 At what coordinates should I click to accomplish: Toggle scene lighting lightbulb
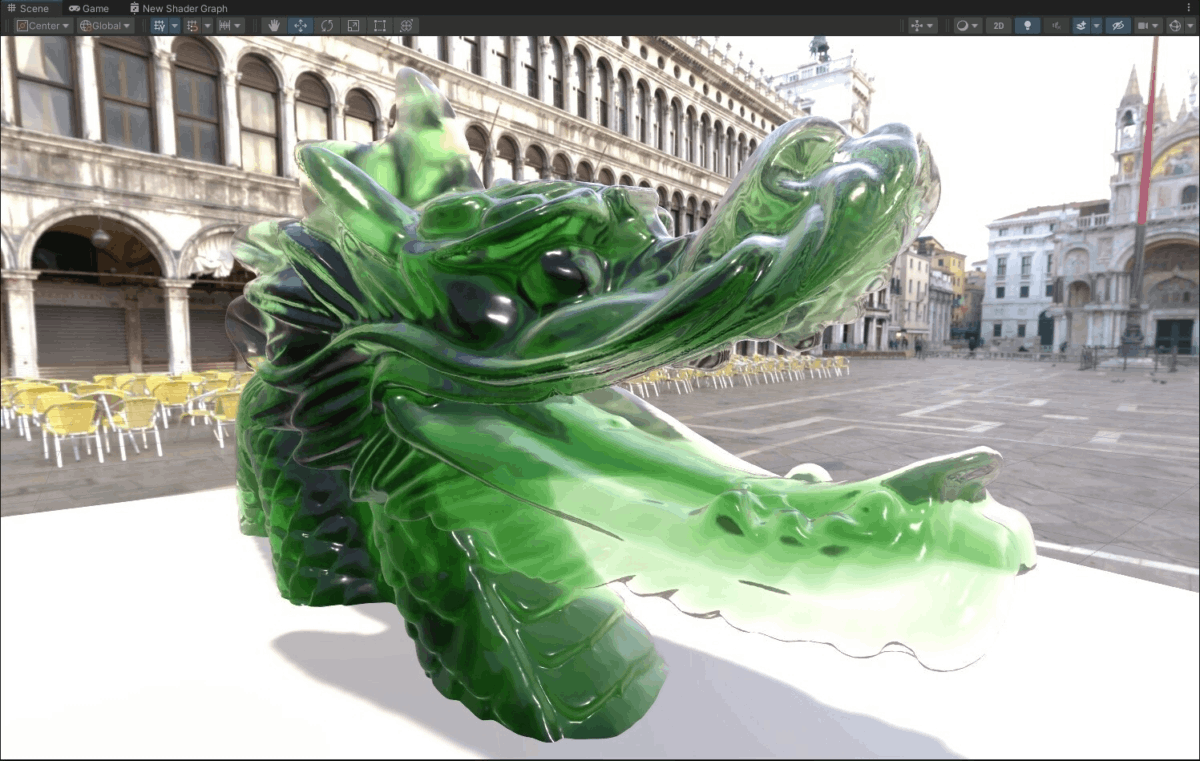coord(1027,26)
